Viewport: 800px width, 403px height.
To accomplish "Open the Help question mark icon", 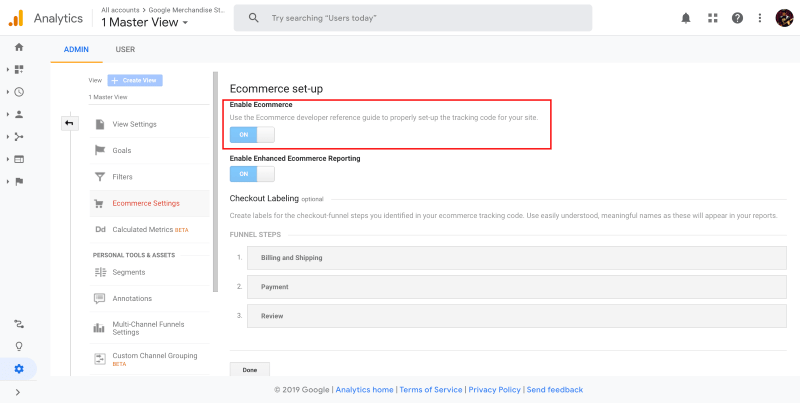I will [737, 18].
